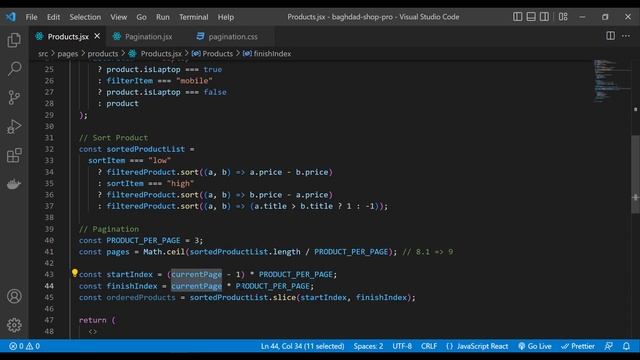
Task: Click the errors and warnings status indicator
Action: tap(24, 346)
